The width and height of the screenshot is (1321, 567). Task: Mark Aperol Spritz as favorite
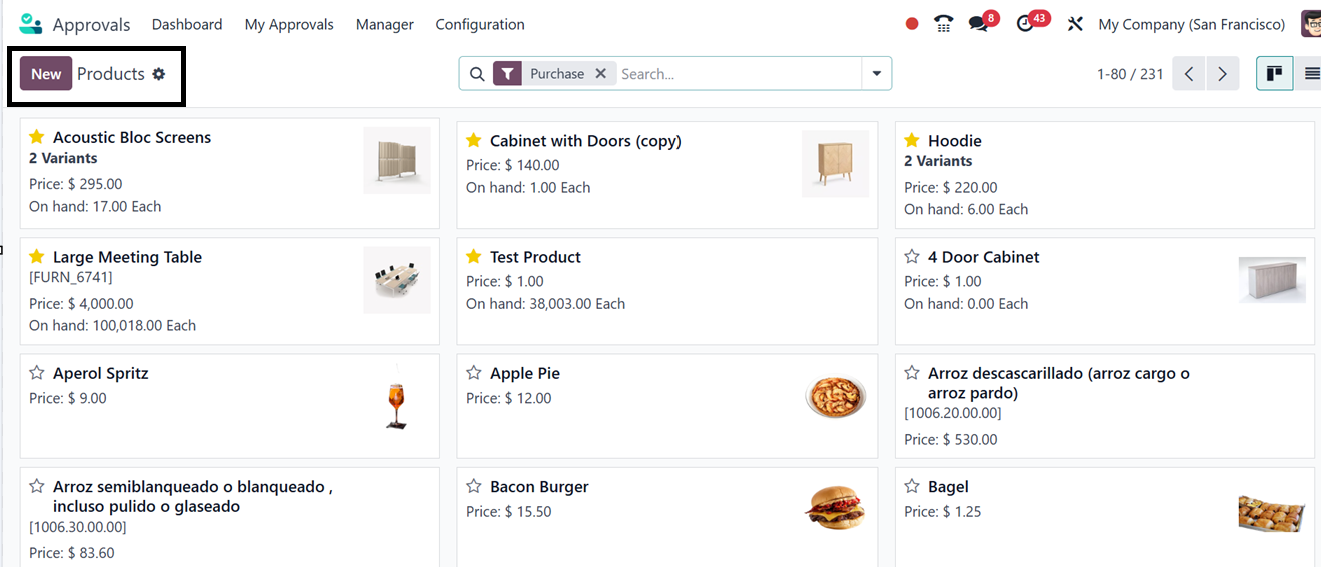(x=37, y=373)
